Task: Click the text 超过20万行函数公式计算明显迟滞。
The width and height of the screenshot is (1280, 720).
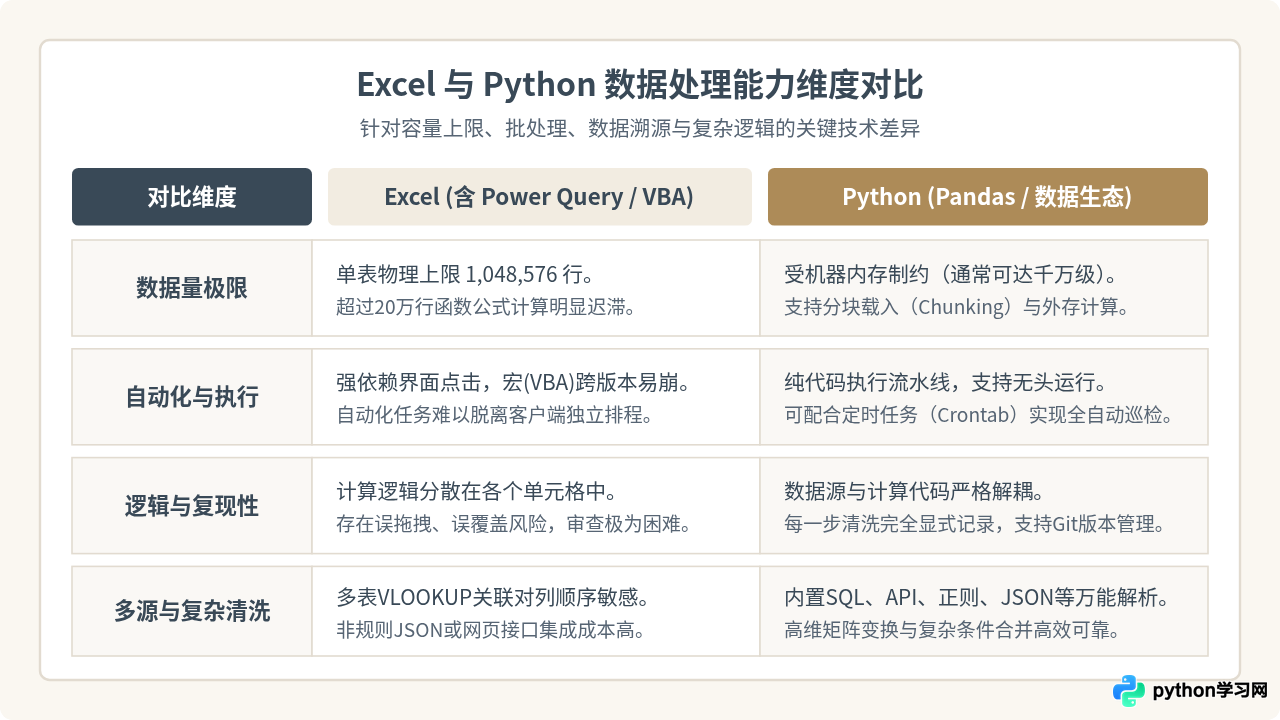Action: tap(486, 307)
